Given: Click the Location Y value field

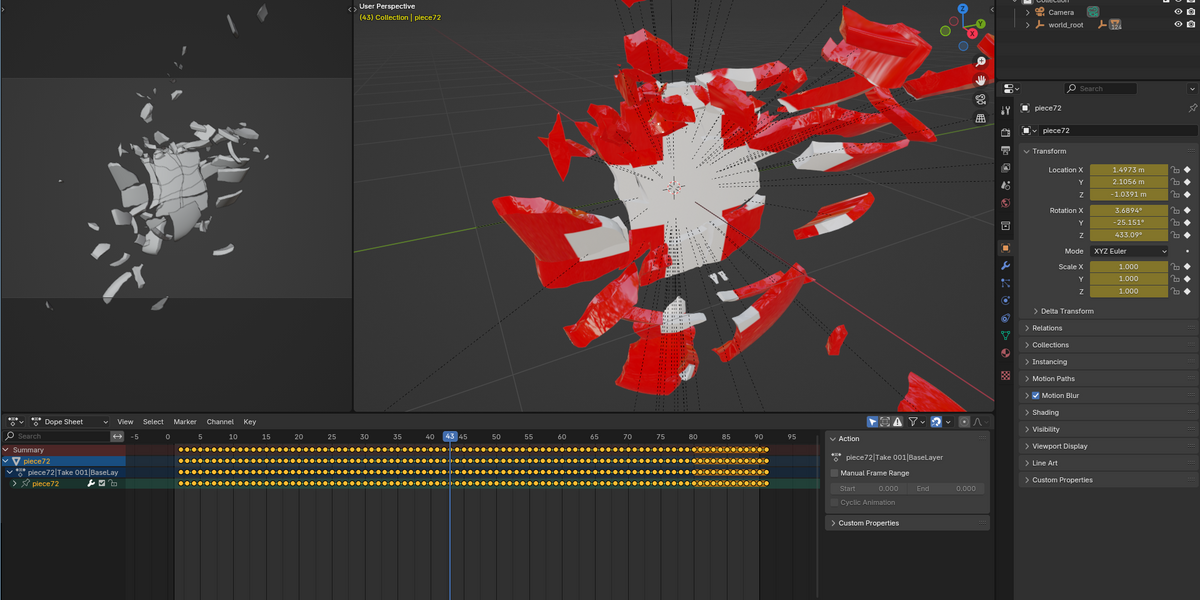Looking at the screenshot, I should [1129, 182].
